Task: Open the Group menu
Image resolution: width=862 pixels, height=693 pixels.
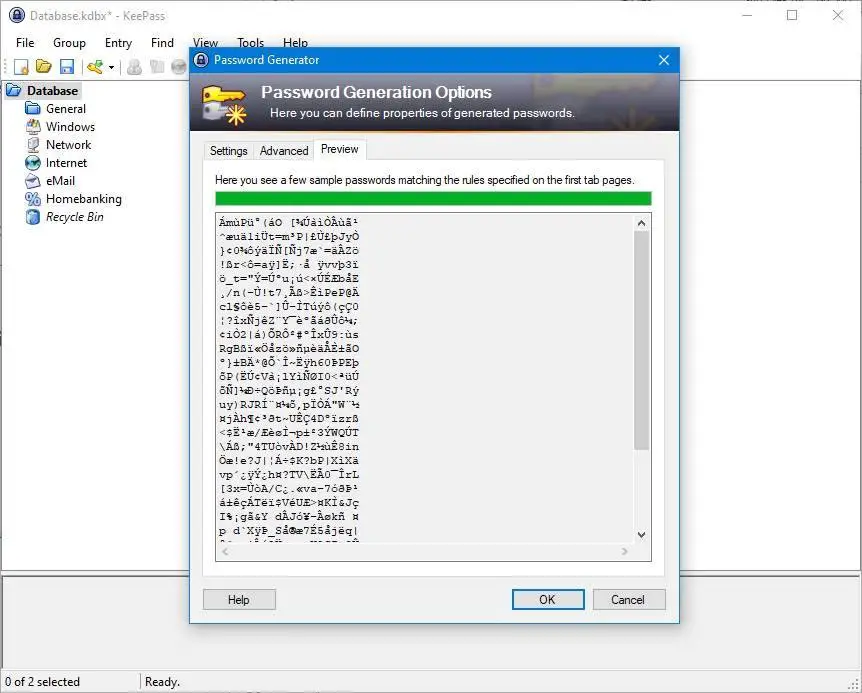Action: pyautogui.click(x=69, y=43)
